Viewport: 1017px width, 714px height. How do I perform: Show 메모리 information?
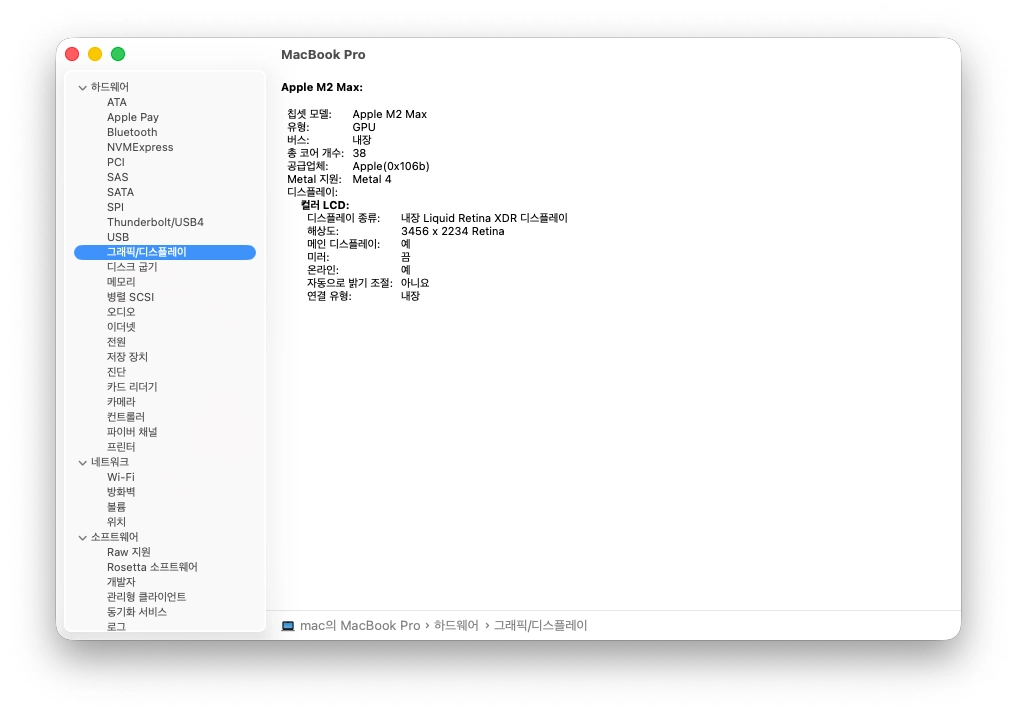click(121, 282)
